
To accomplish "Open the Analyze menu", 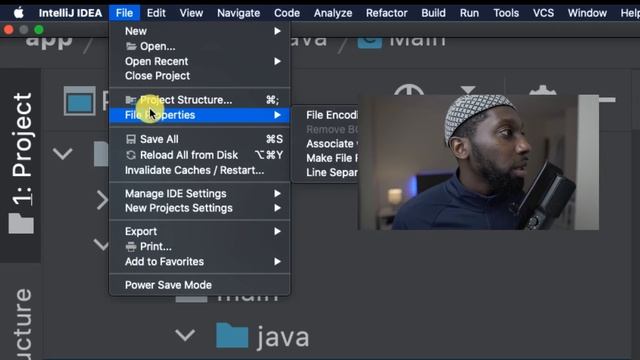I will tap(333, 13).
